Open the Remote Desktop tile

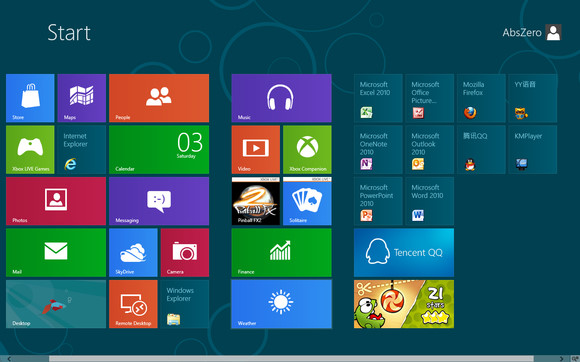[x=133, y=304]
